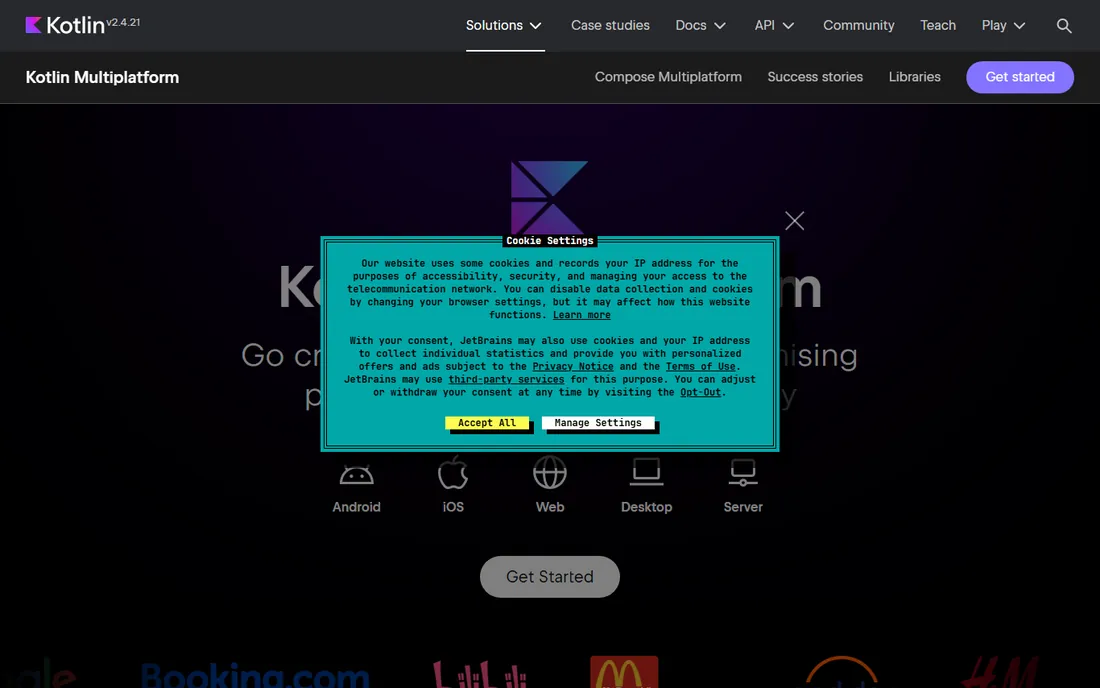Close the cookie dialog with X icon

794,221
